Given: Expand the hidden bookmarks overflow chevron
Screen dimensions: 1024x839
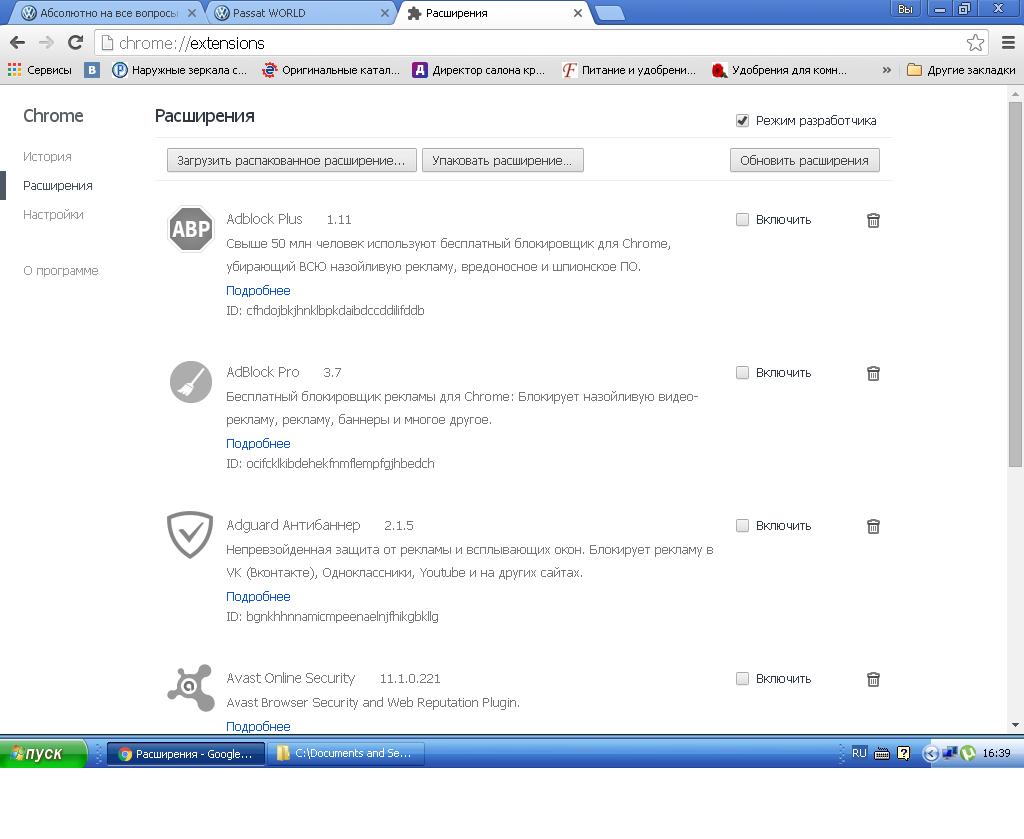Looking at the screenshot, I should point(886,70).
